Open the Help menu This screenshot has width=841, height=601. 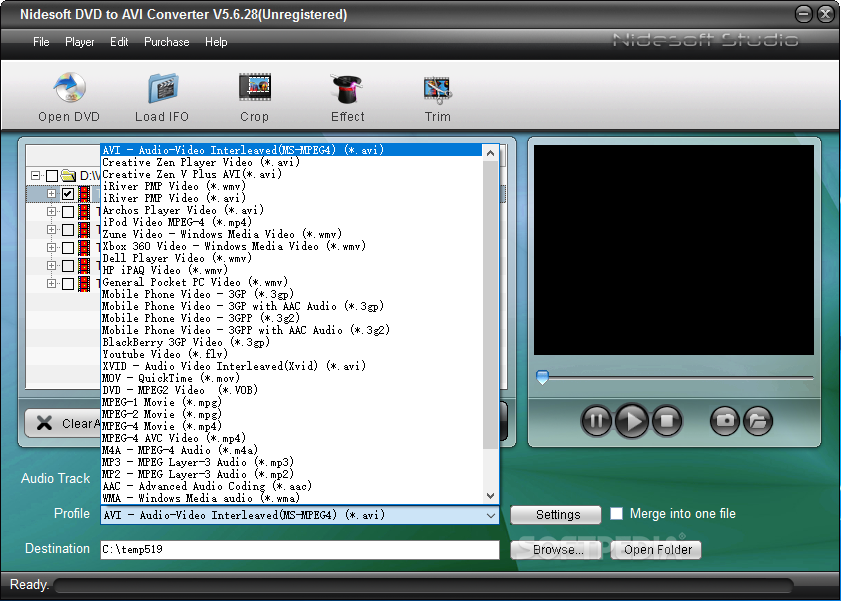click(216, 42)
